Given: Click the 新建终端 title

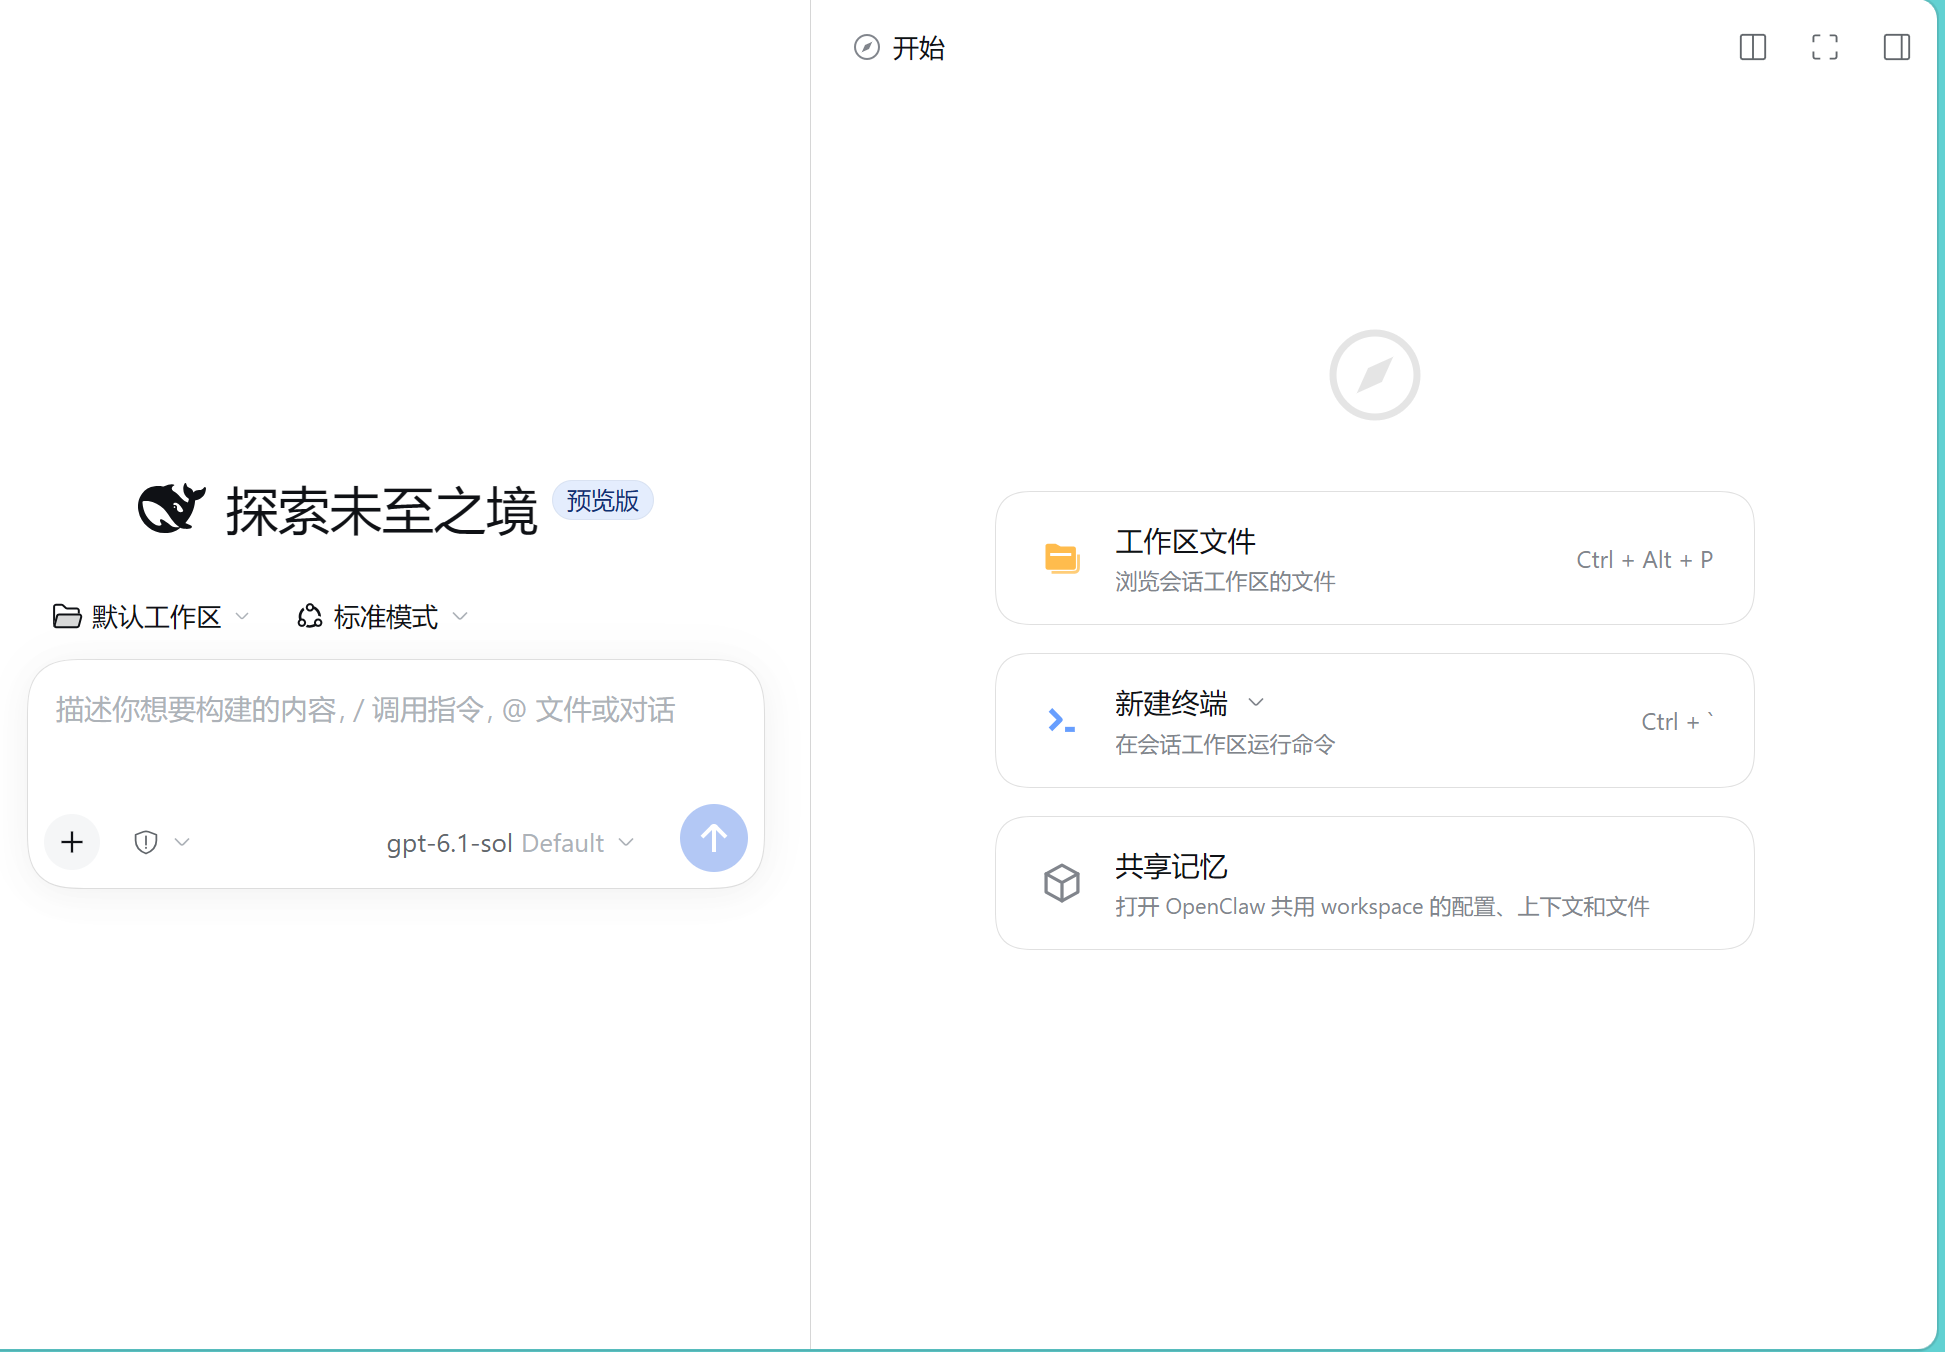Looking at the screenshot, I should [1171, 703].
